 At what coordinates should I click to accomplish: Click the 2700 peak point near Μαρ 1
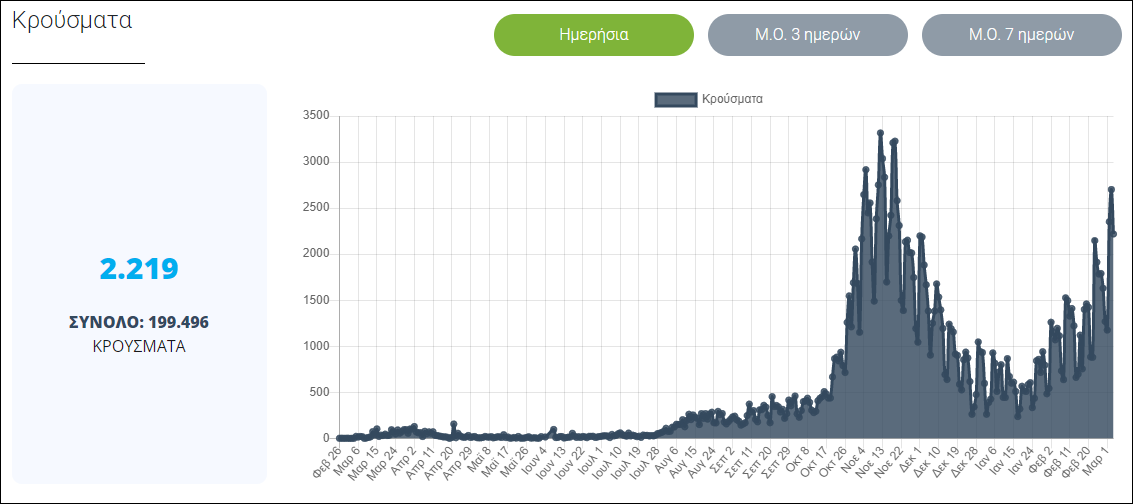tap(1111, 190)
